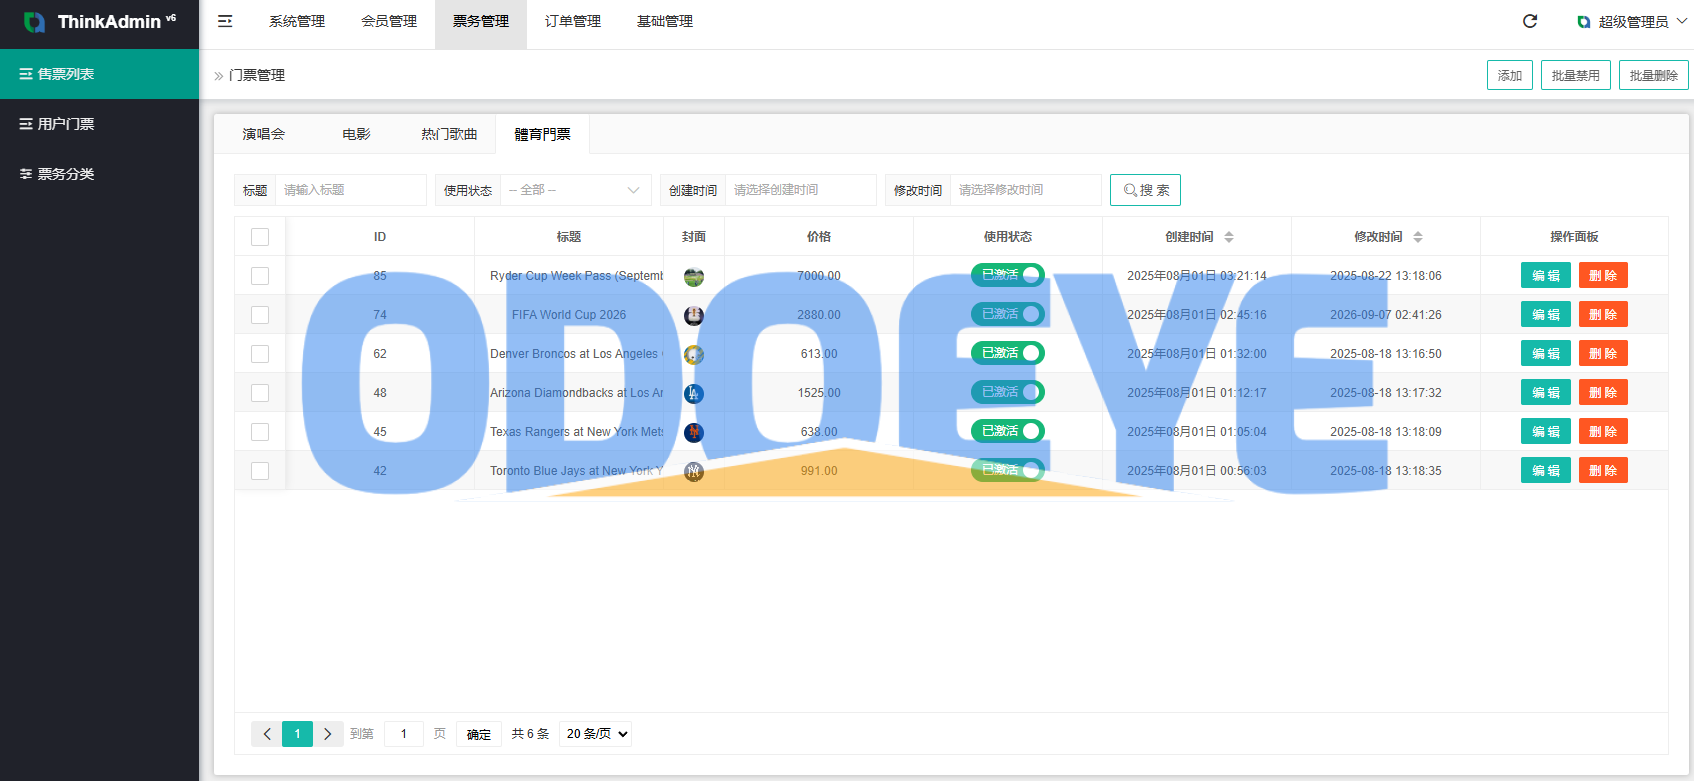Click the page refresh icon in top bar
1694x781 pixels.
(1530, 21)
